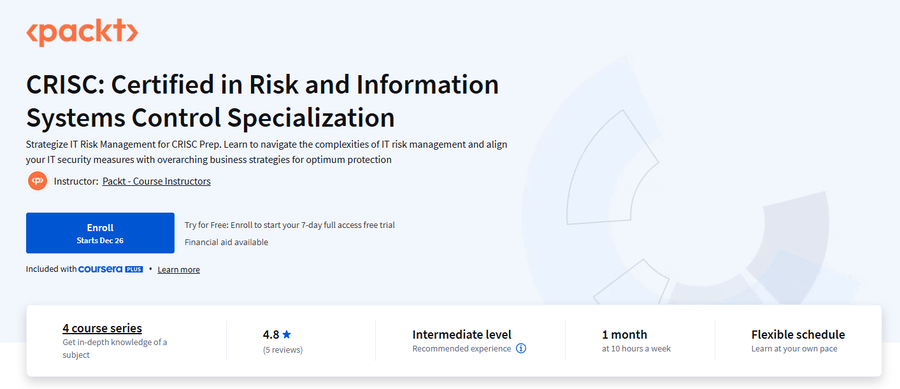This screenshot has height=389, width=900.
Task: Click the CRISC specialization title heading
Action: pyautogui.click(x=262, y=102)
